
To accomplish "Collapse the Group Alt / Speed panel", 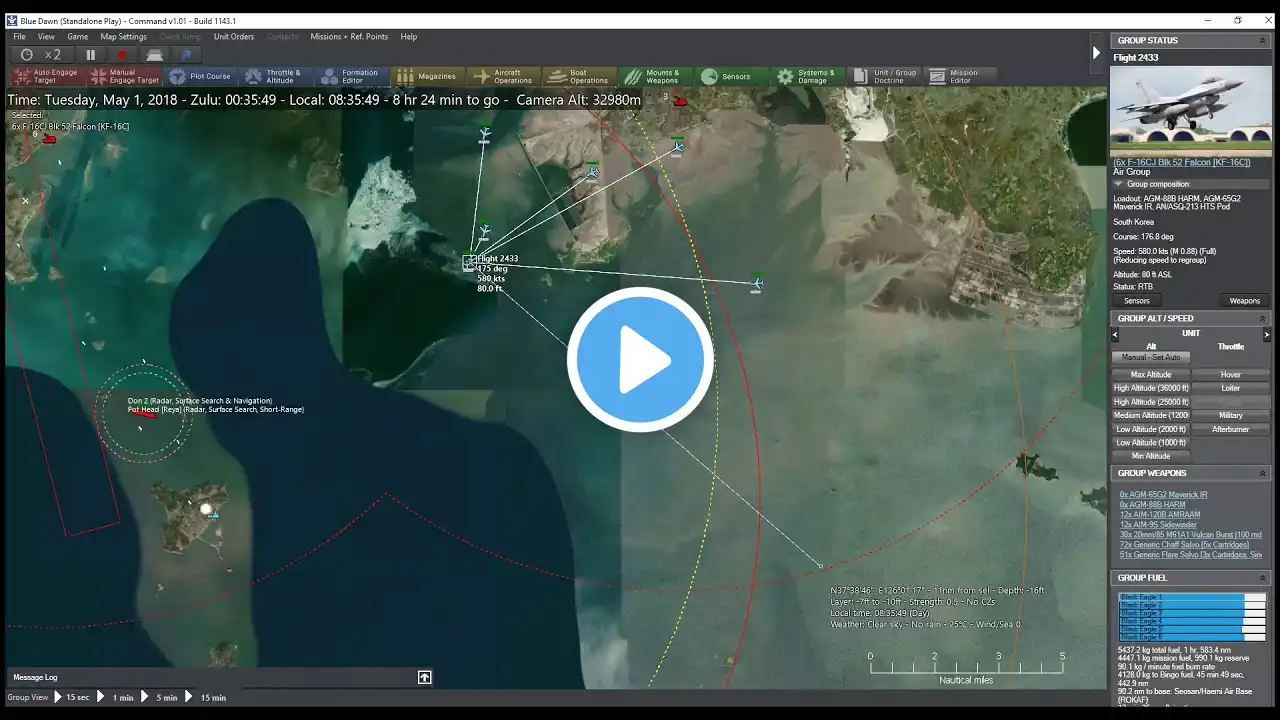I will (1262, 318).
